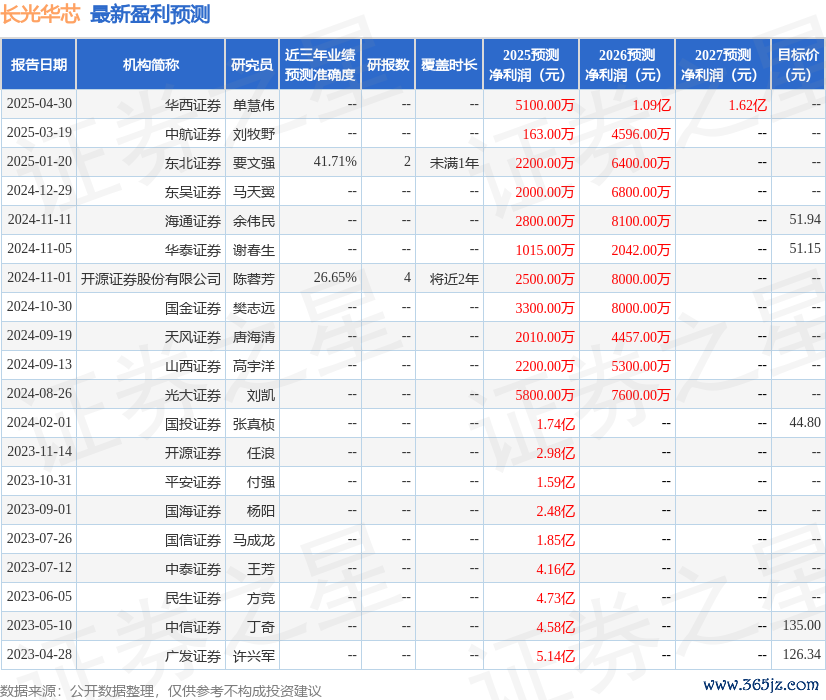
Task: Click the 2027预测净利润 column header
Action: coord(723,64)
